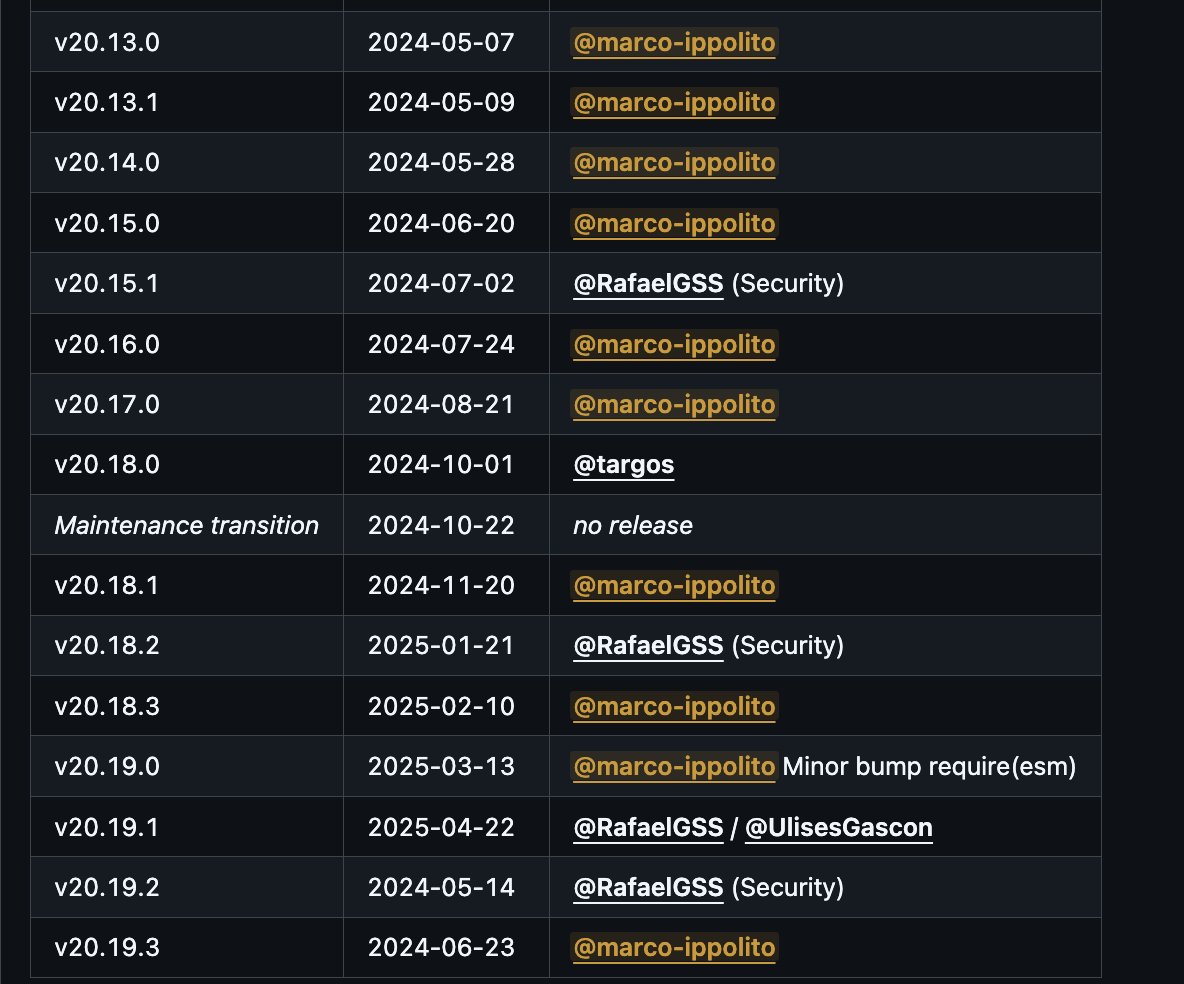Open @marco-ippolito link for v20.17.0
The height and width of the screenshot is (984, 1184).
[x=674, y=404]
